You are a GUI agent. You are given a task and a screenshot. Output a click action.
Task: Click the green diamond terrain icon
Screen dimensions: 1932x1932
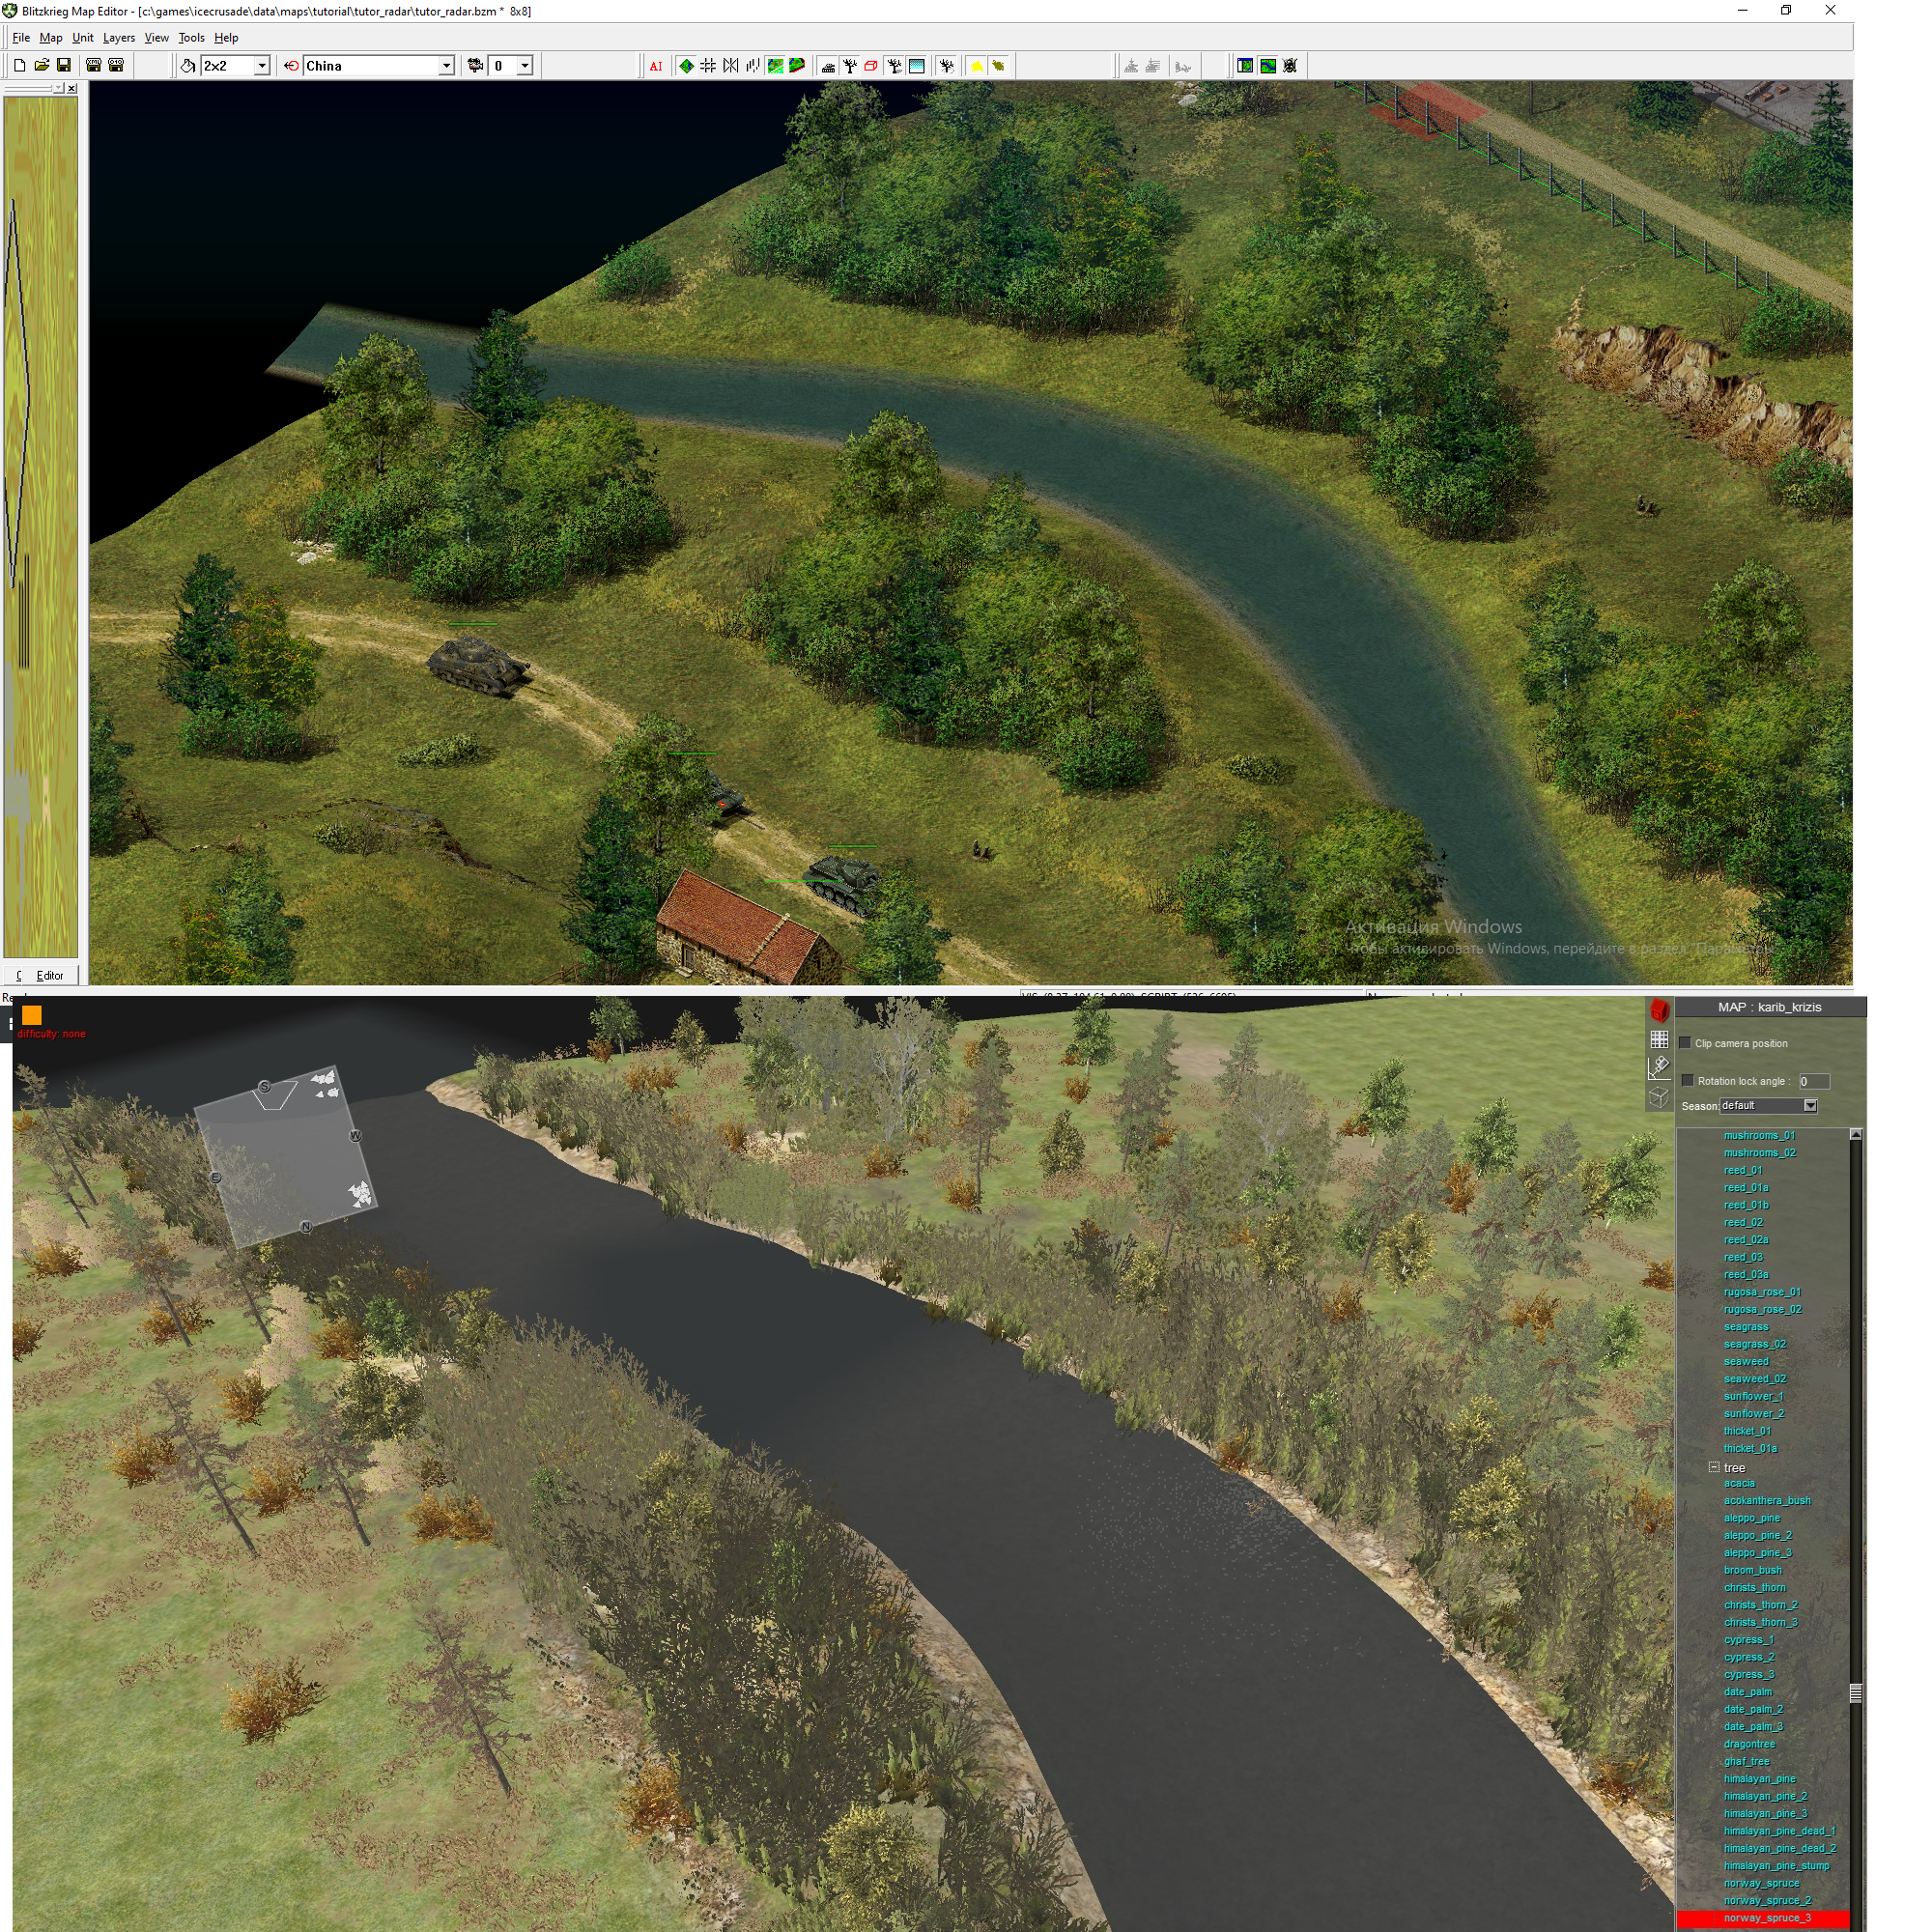point(687,66)
